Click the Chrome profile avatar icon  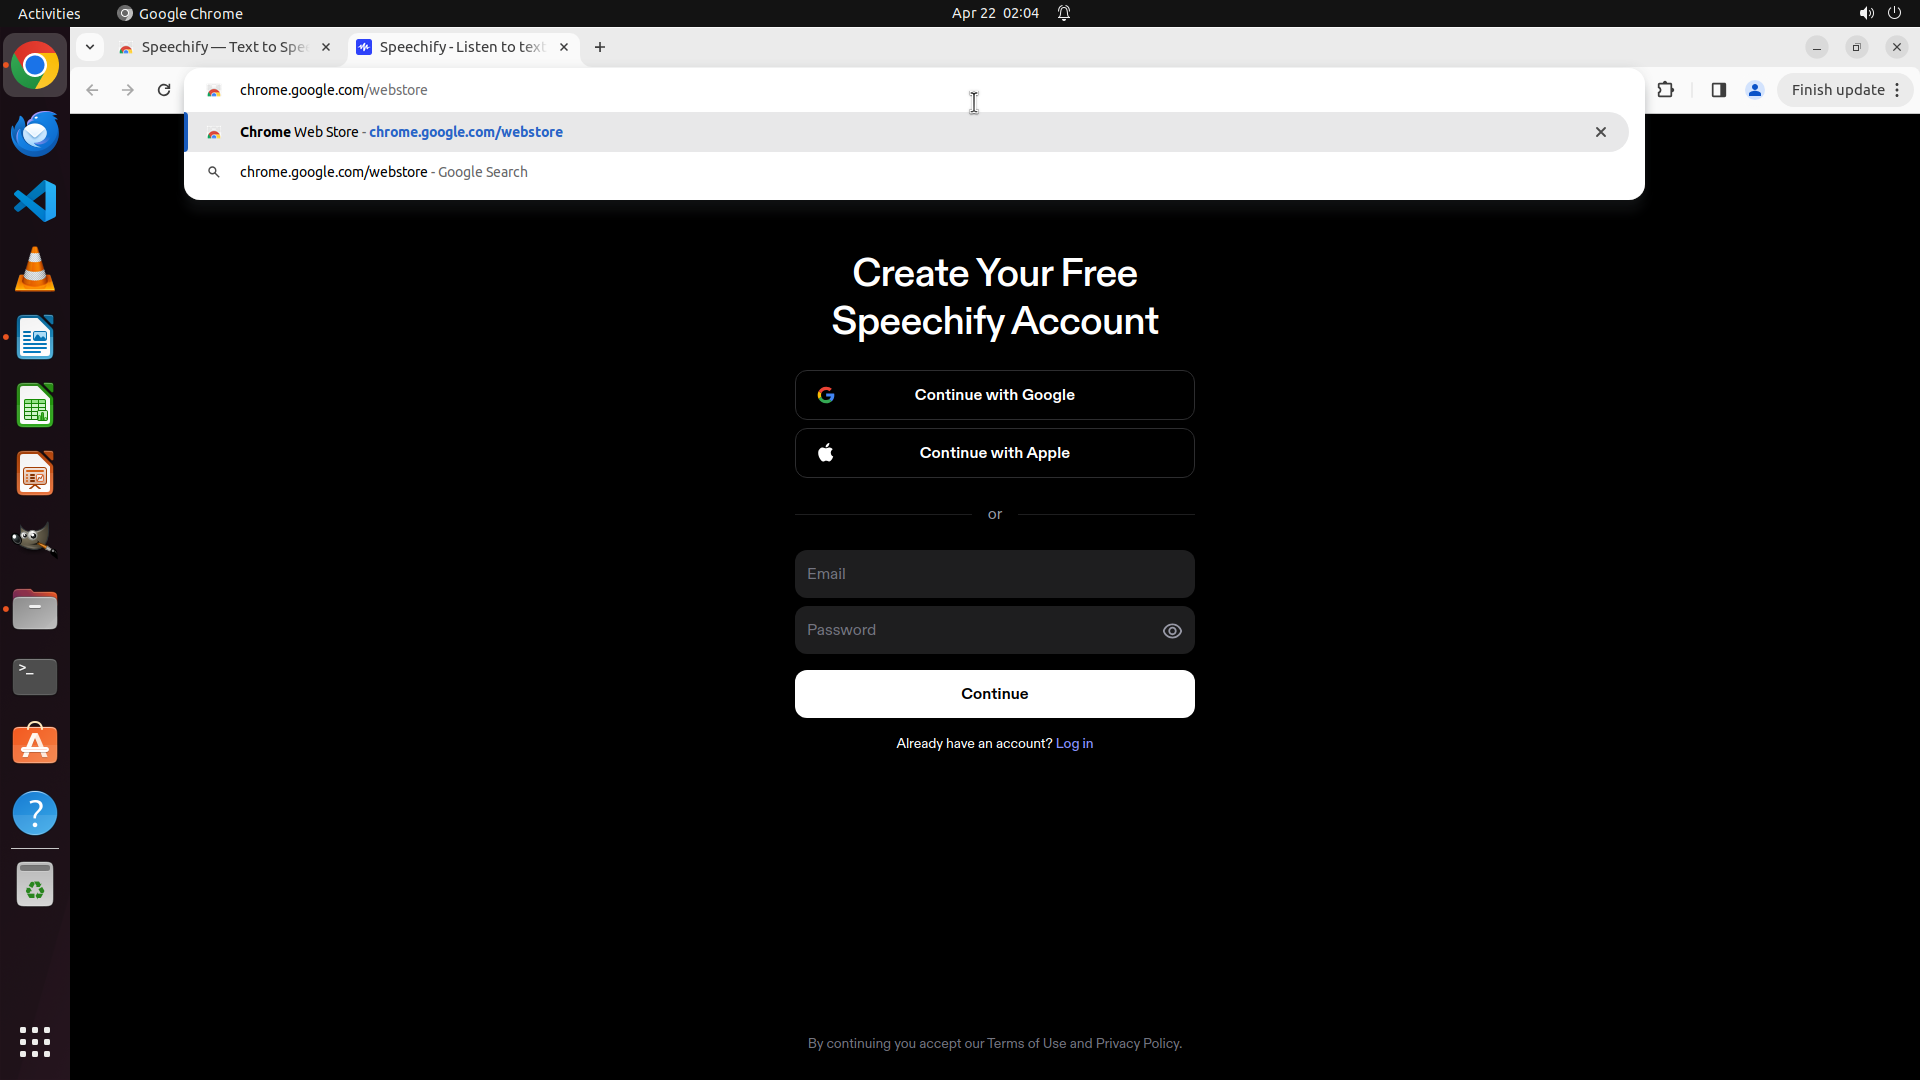[x=1754, y=90]
